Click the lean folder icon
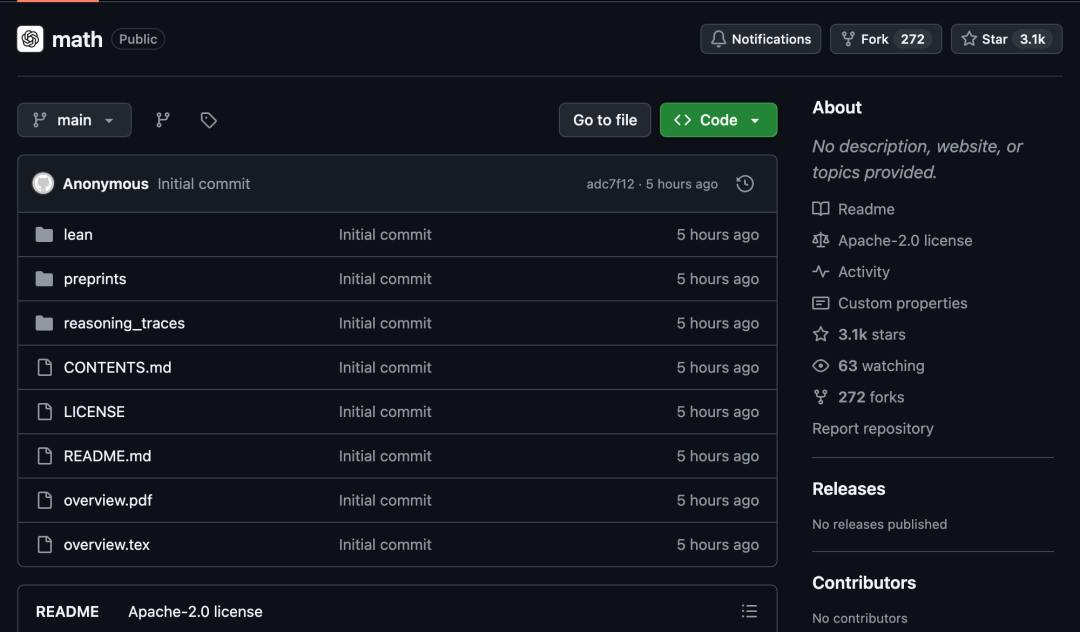This screenshot has height=632, width=1080. click(44, 235)
